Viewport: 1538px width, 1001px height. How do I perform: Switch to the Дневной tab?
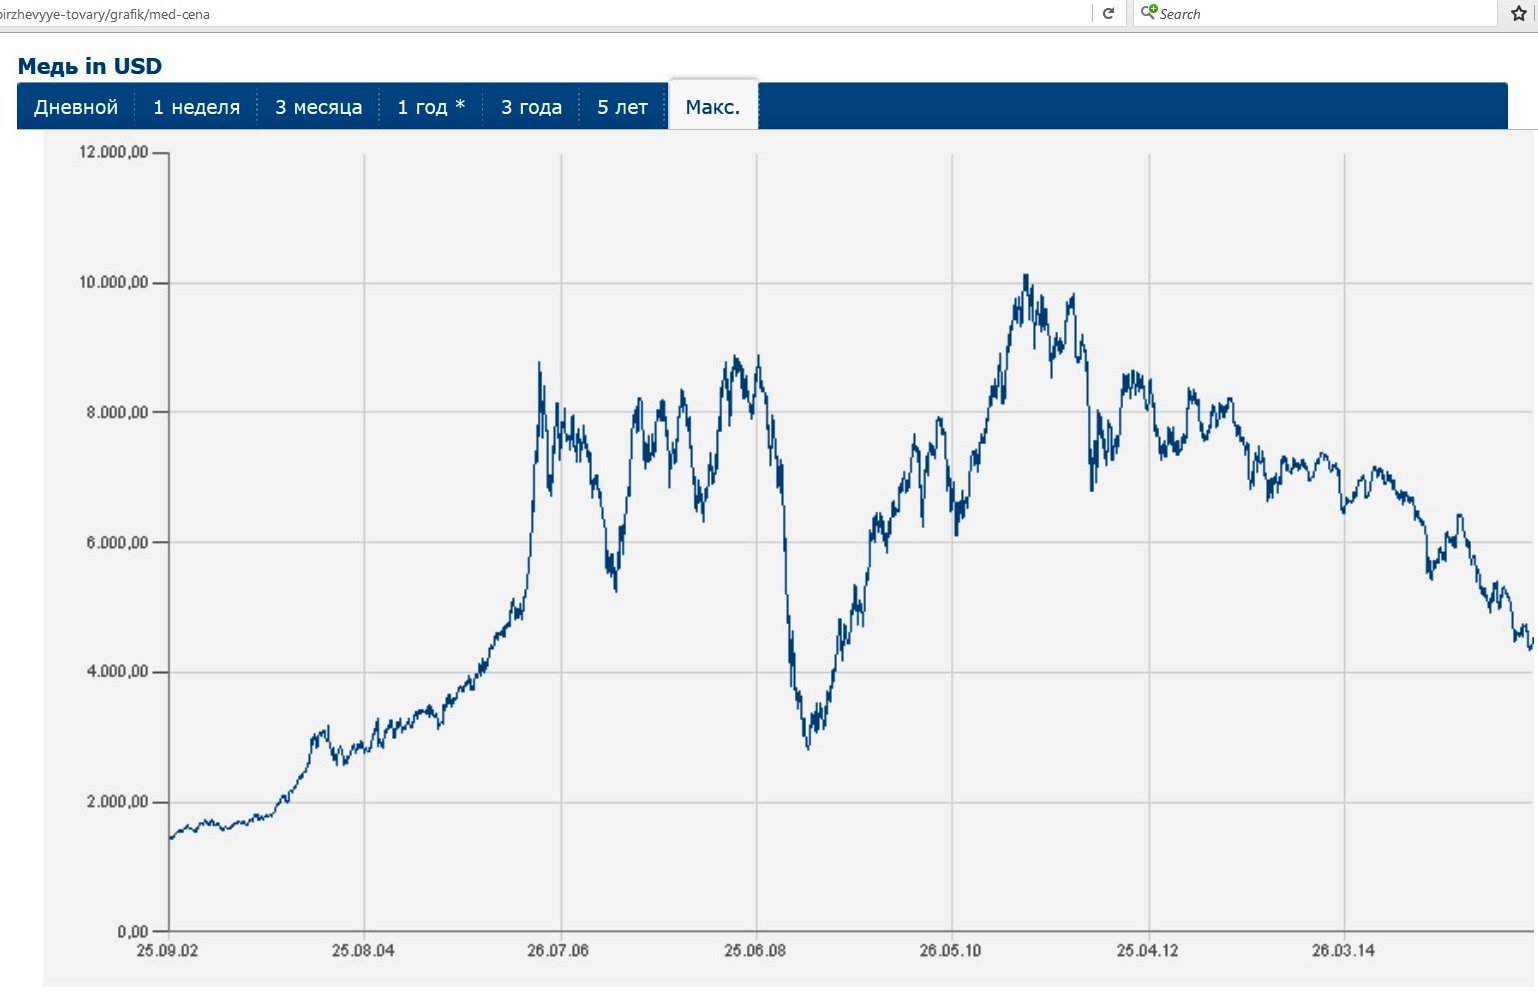point(76,107)
